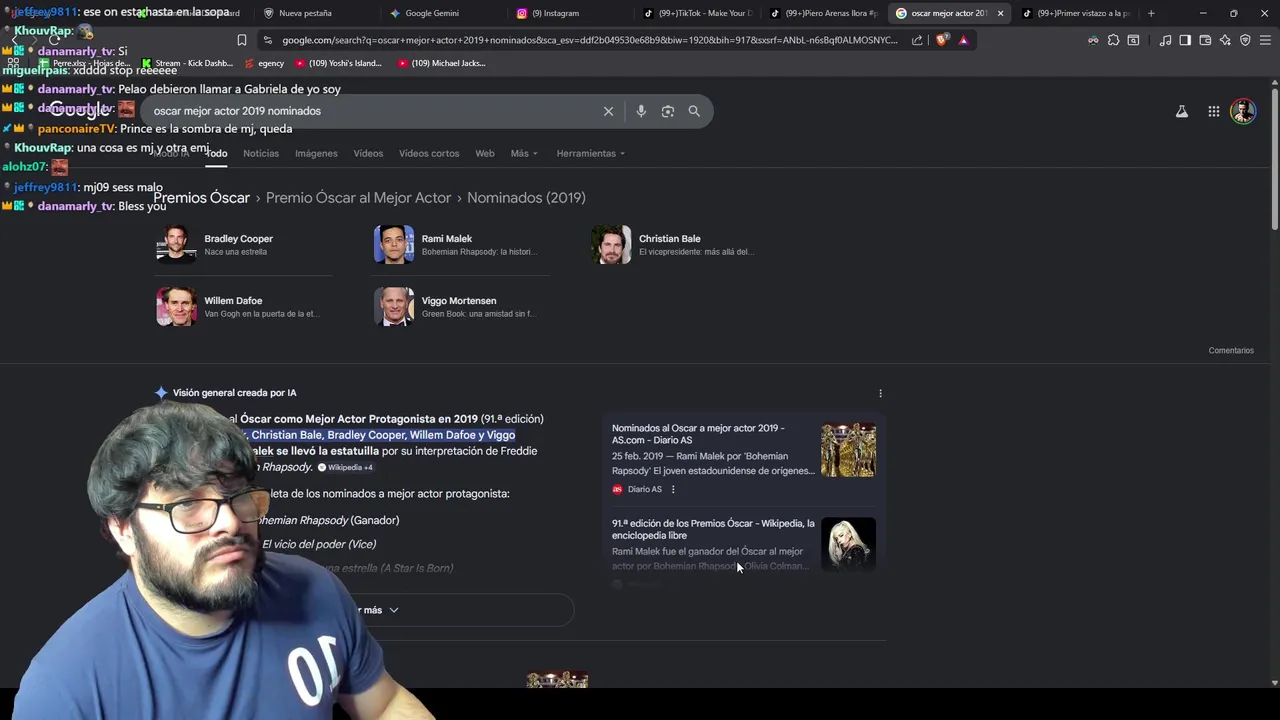Expand AI overview with Mostrar más
The width and height of the screenshot is (1280, 720).
click(x=377, y=610)
